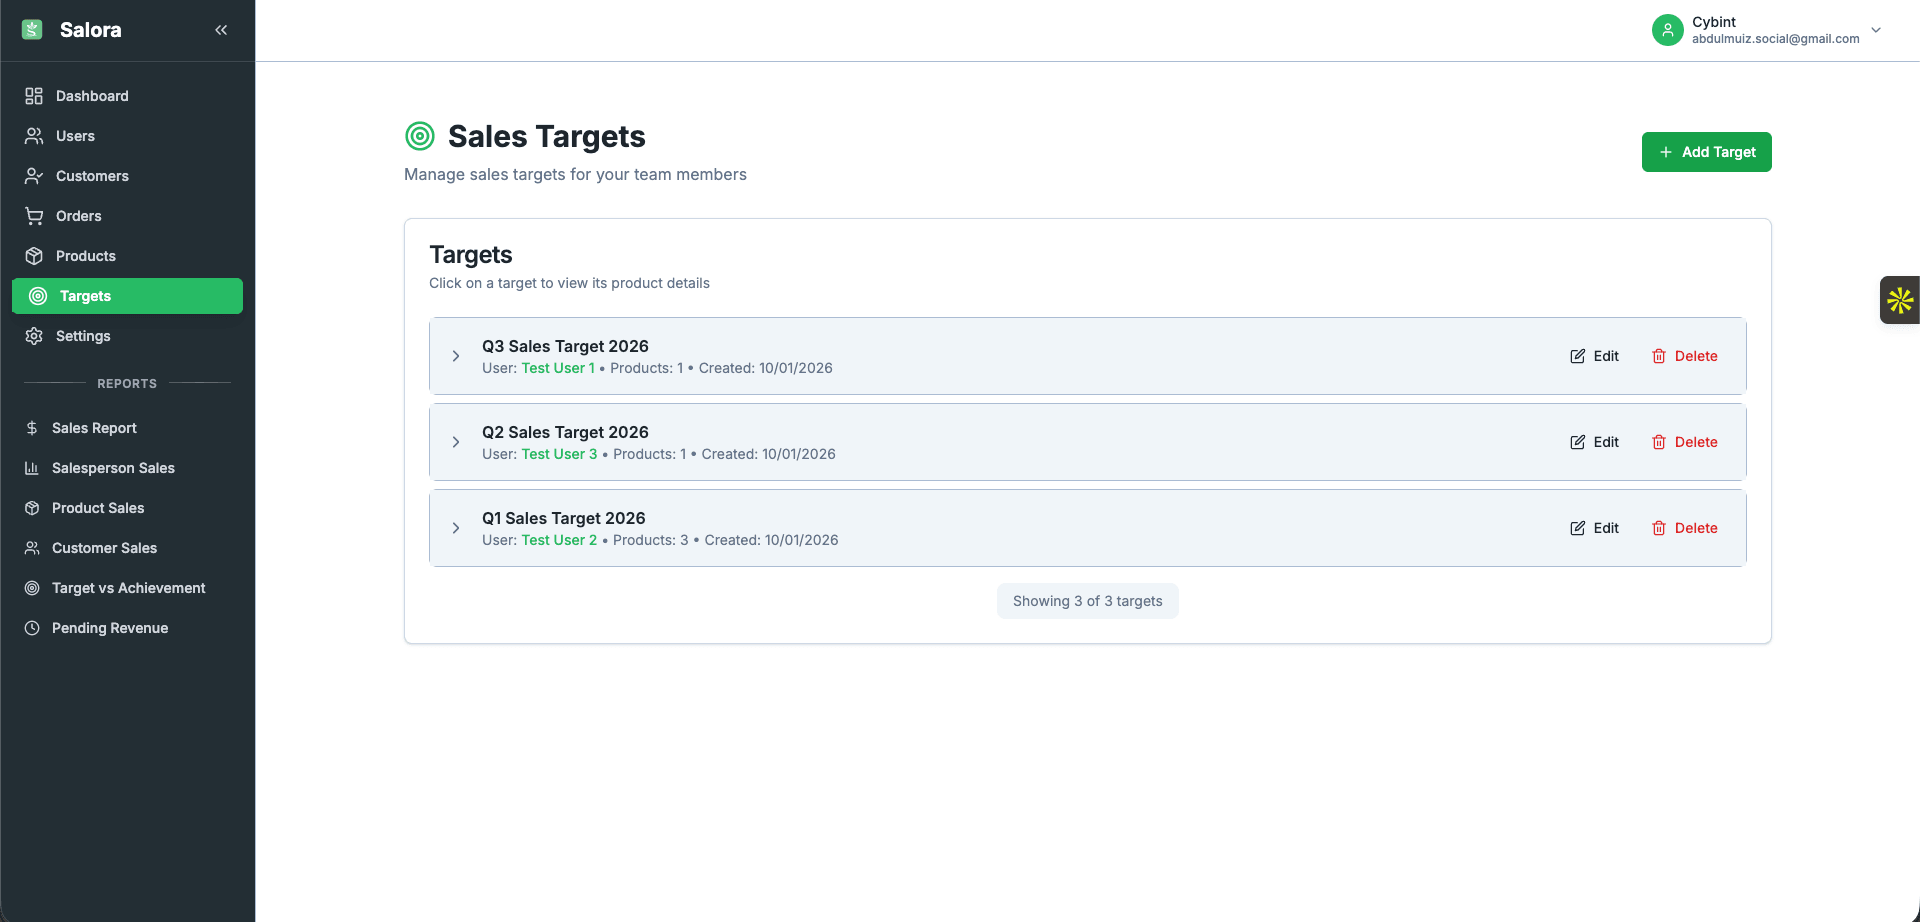Expand the Q3 Sales Target 2026 row
The width and height of the screenshot is (1920, 922).
click(456, 356)
